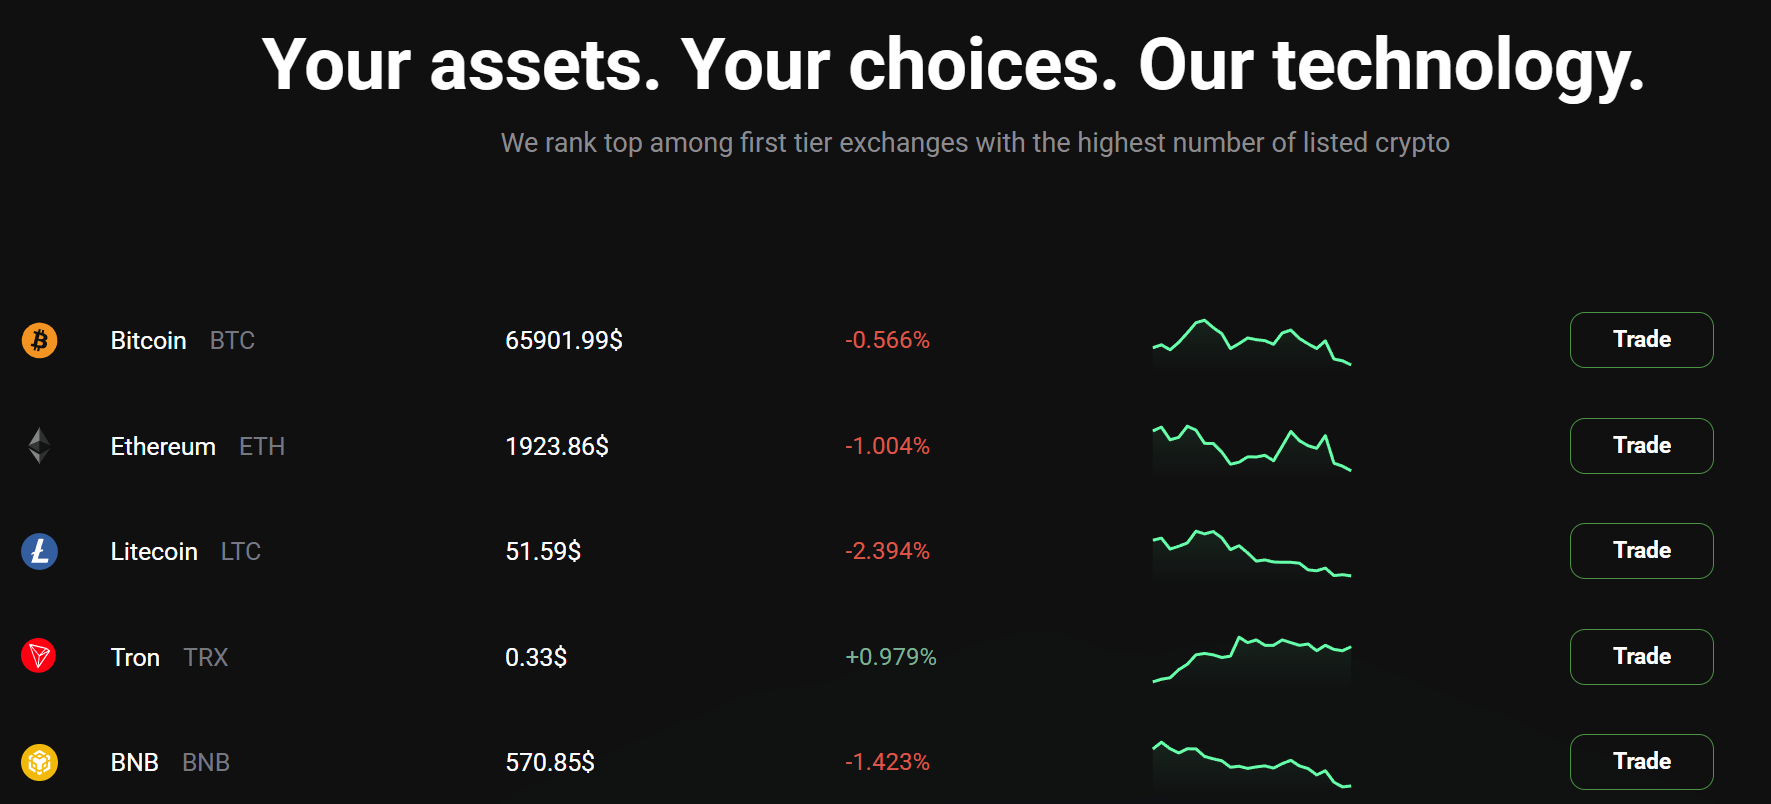Image resolution: width=1771 pixels, height=804 pixels.
Task: Click the Trade button for Ethereum
Action: tap(1641, 446)
